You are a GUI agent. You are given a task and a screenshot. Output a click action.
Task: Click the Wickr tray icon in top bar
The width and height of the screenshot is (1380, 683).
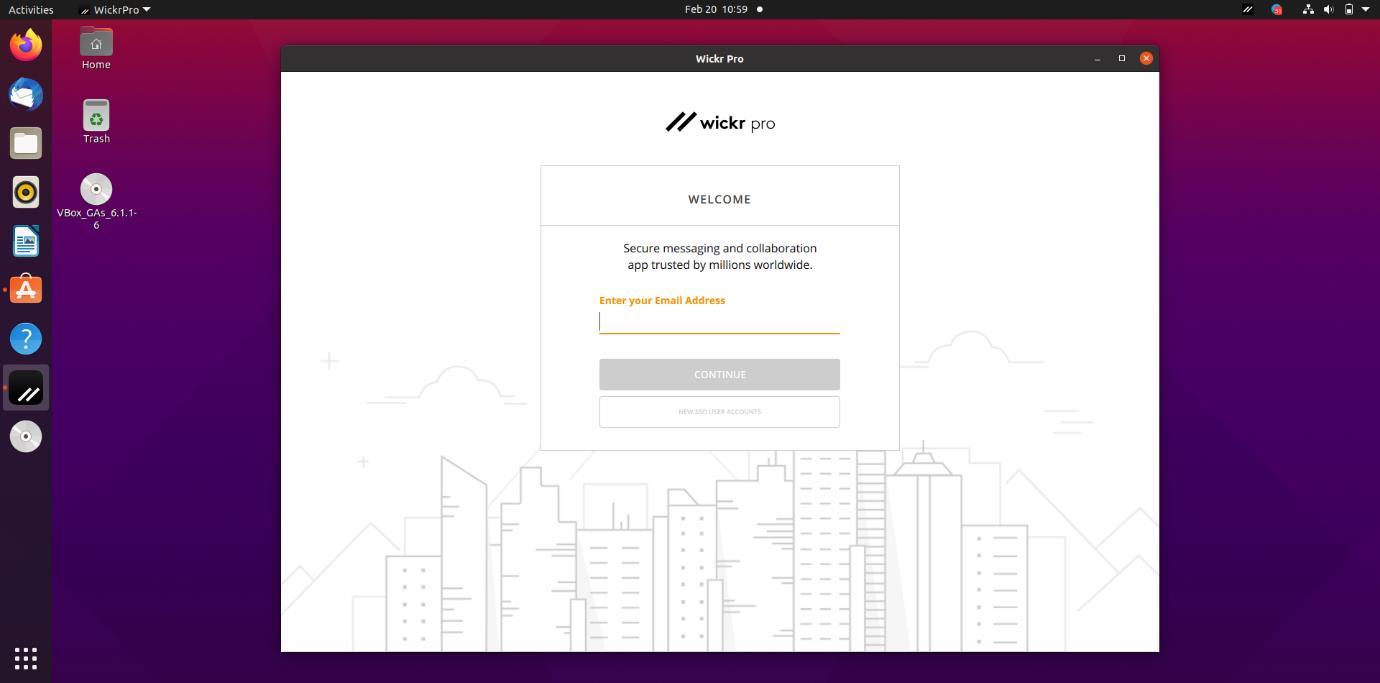[1248, 9]
